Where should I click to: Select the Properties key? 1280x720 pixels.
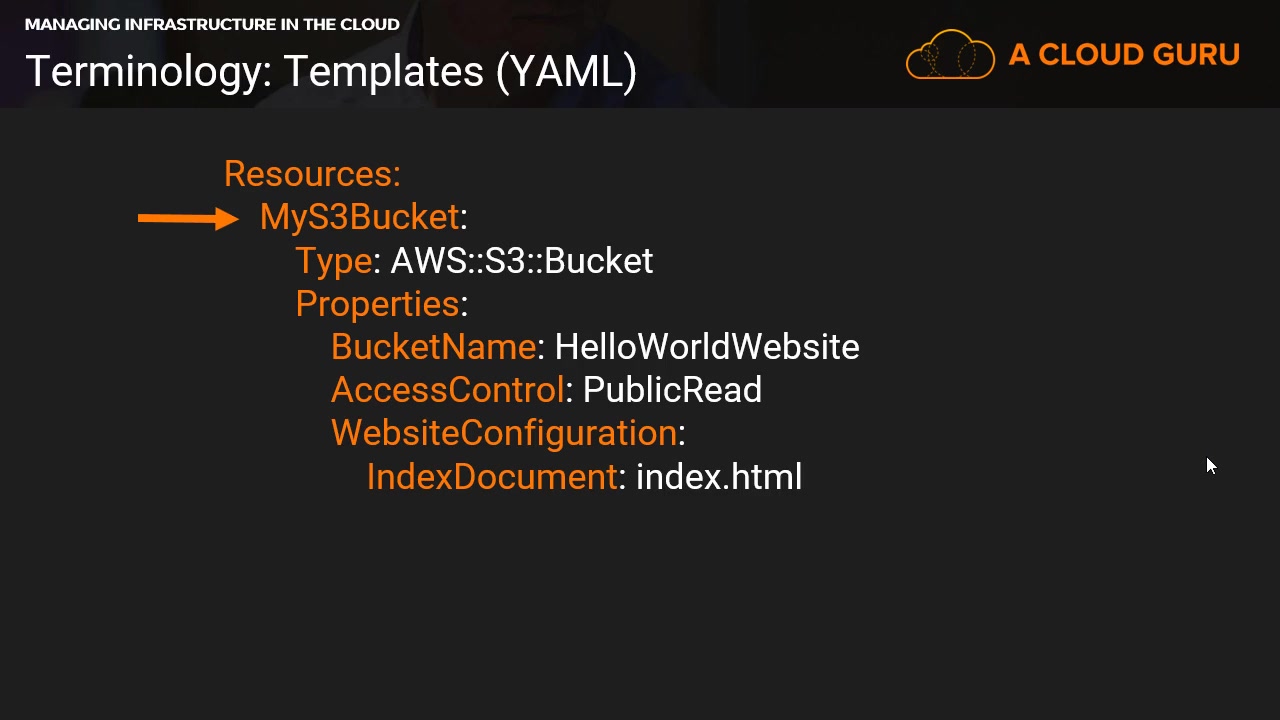377,304
